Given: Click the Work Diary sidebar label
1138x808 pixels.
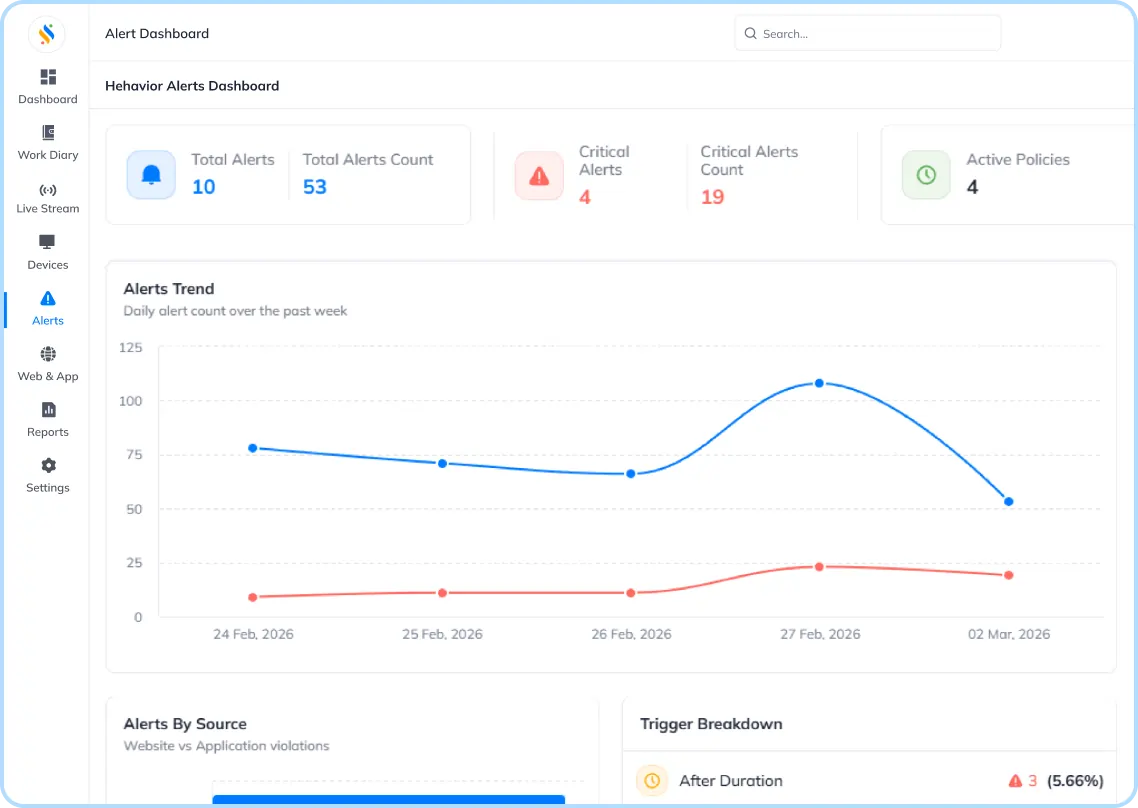Looking at the screenshot, I should [x=48, y=155].
